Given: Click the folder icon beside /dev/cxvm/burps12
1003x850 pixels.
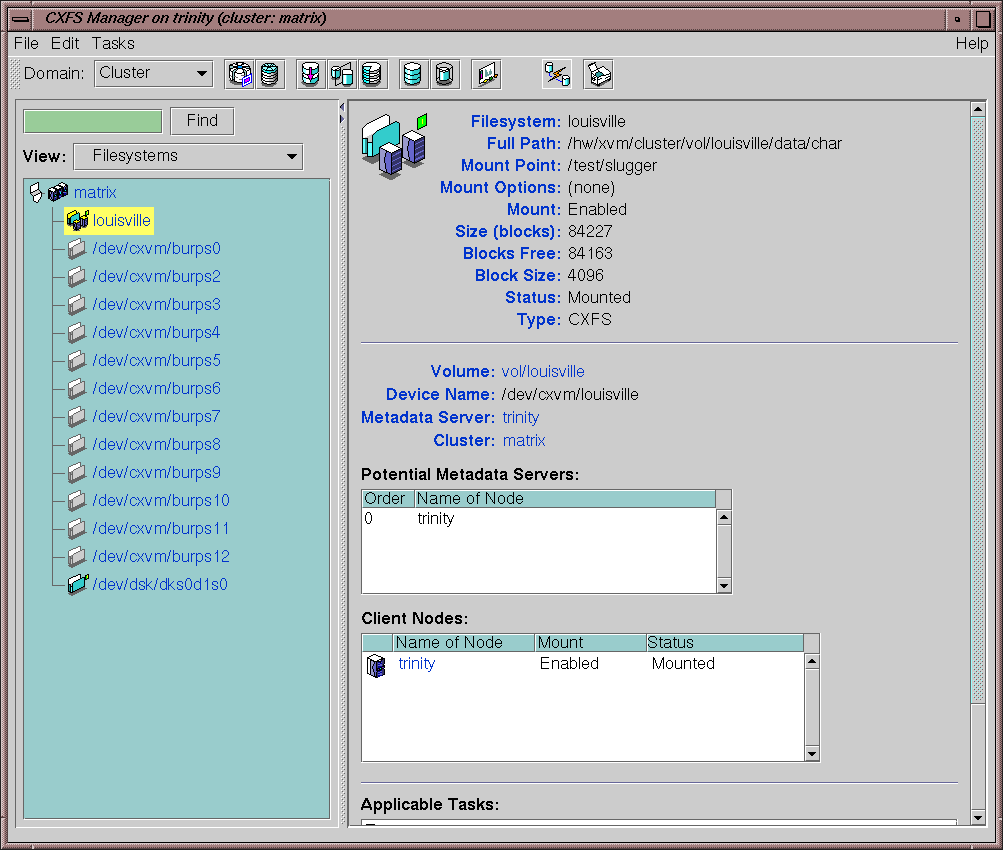Looking at the screenshot, I should click(77, 556).
